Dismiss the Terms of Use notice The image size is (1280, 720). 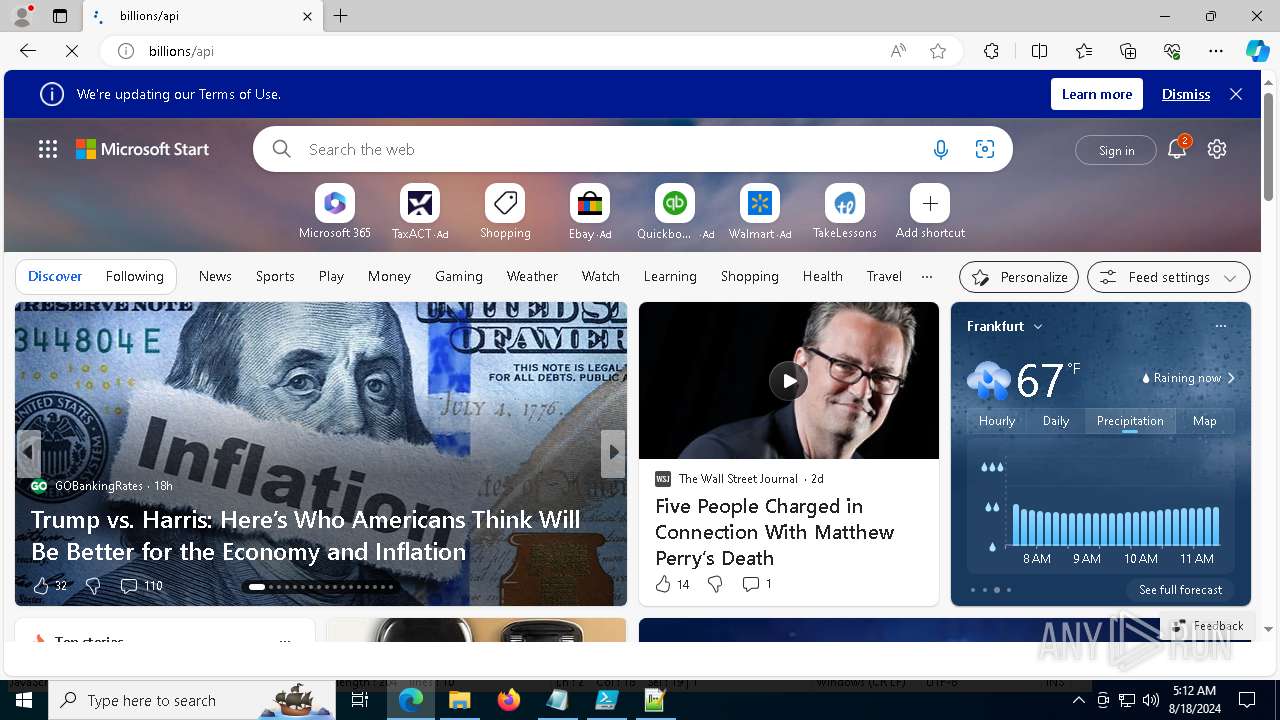point(1186,94)
